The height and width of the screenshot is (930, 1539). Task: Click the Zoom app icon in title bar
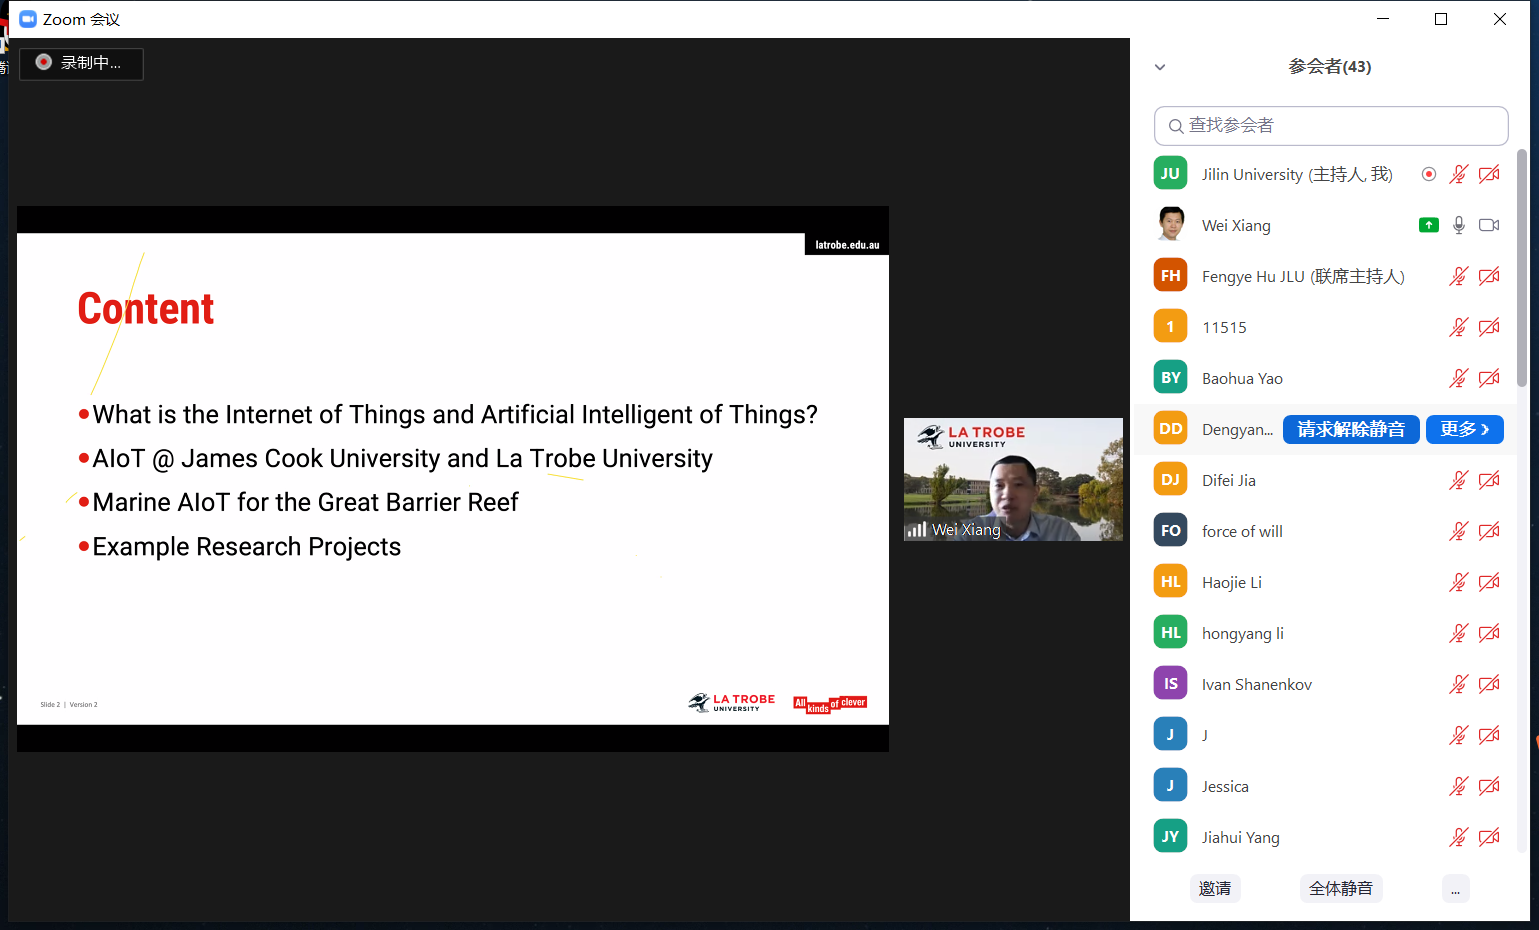28,19
